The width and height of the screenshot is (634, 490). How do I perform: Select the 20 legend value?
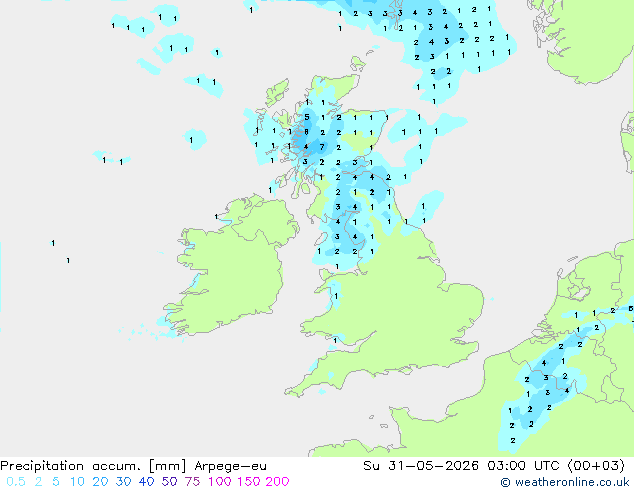coord(100,482)
